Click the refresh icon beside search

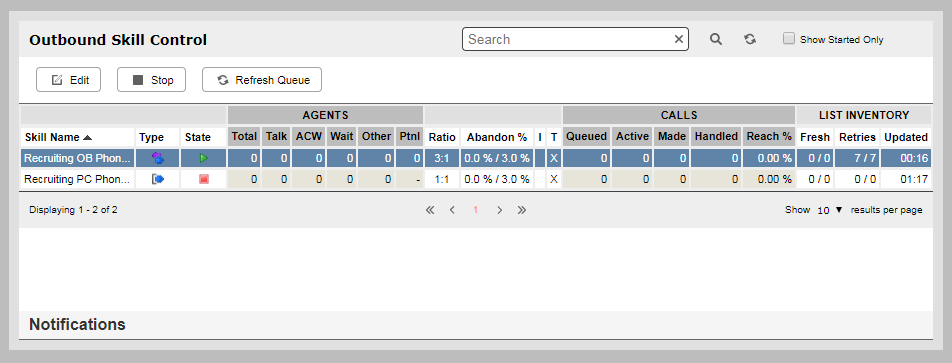pyautogui.click(x=750, y=39)
